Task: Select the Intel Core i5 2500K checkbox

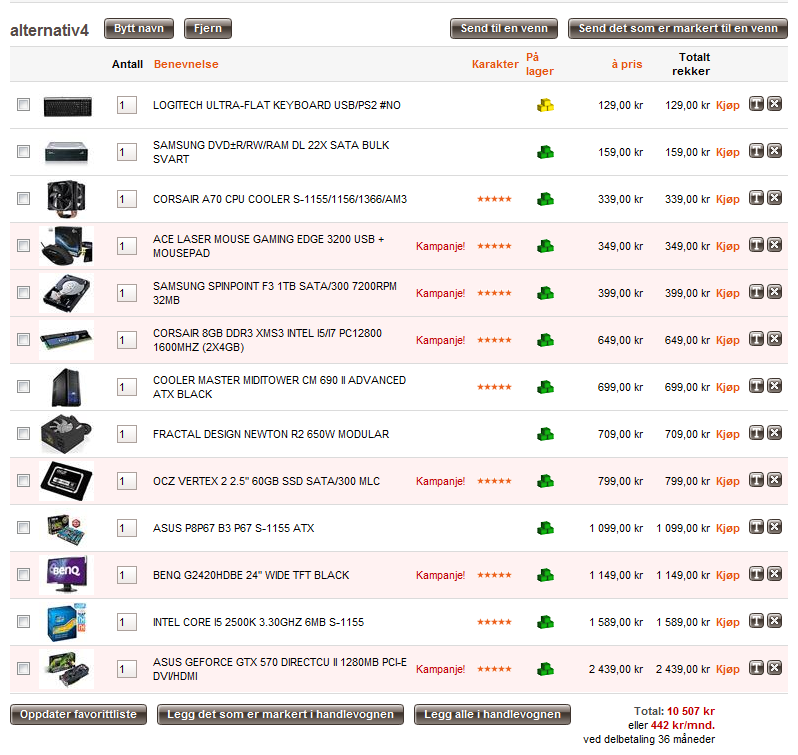Action: pyautogui.click(x=23, y=622)
